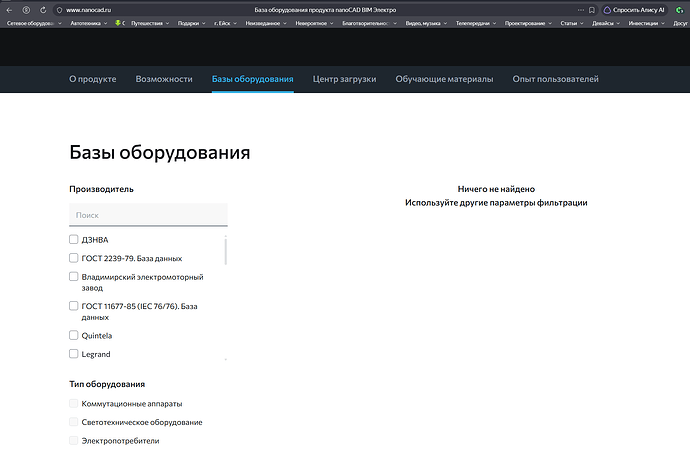Check the Электропотребители checkbox
The height and width of the screenshot is (450, 690).
[x=73, y=440]
